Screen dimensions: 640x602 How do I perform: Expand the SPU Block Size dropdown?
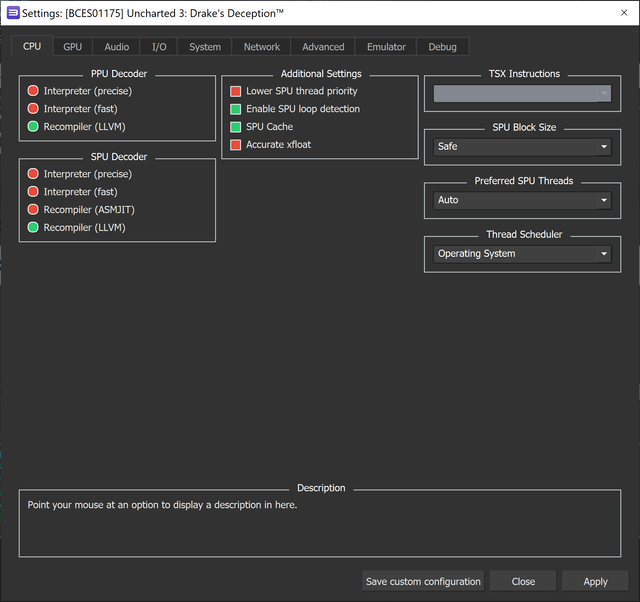[522, 147]
